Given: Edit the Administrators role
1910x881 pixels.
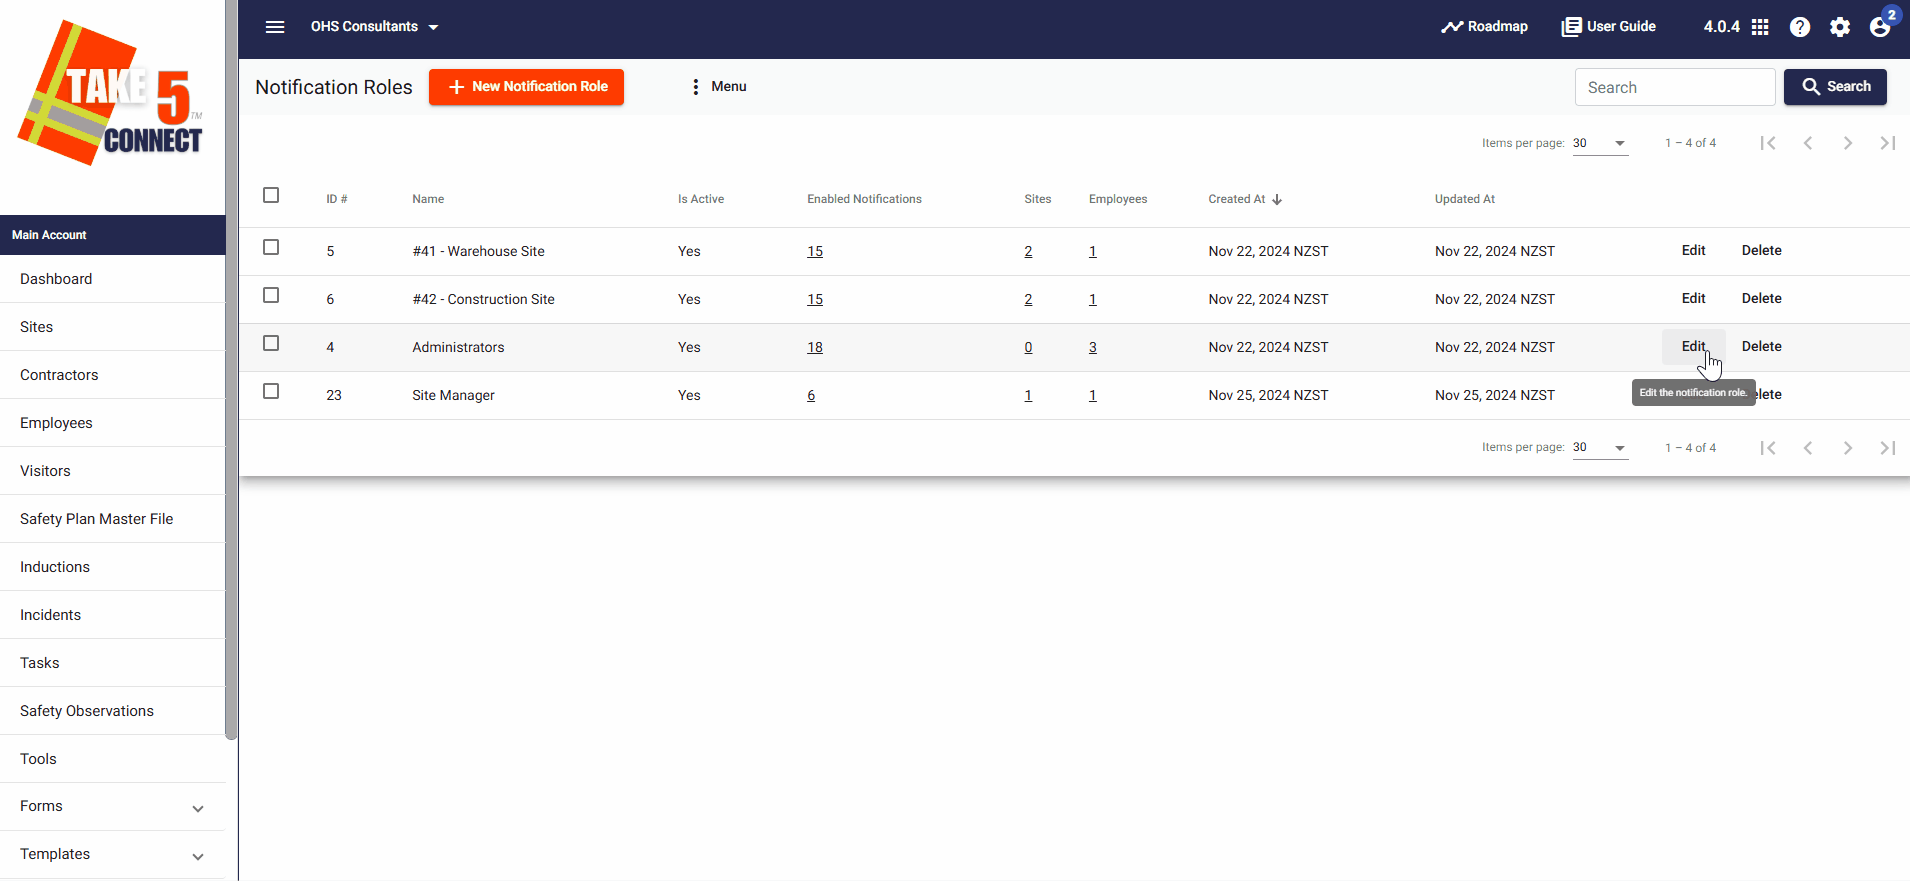Looking at the screenshot, I should pos(1693,347).
